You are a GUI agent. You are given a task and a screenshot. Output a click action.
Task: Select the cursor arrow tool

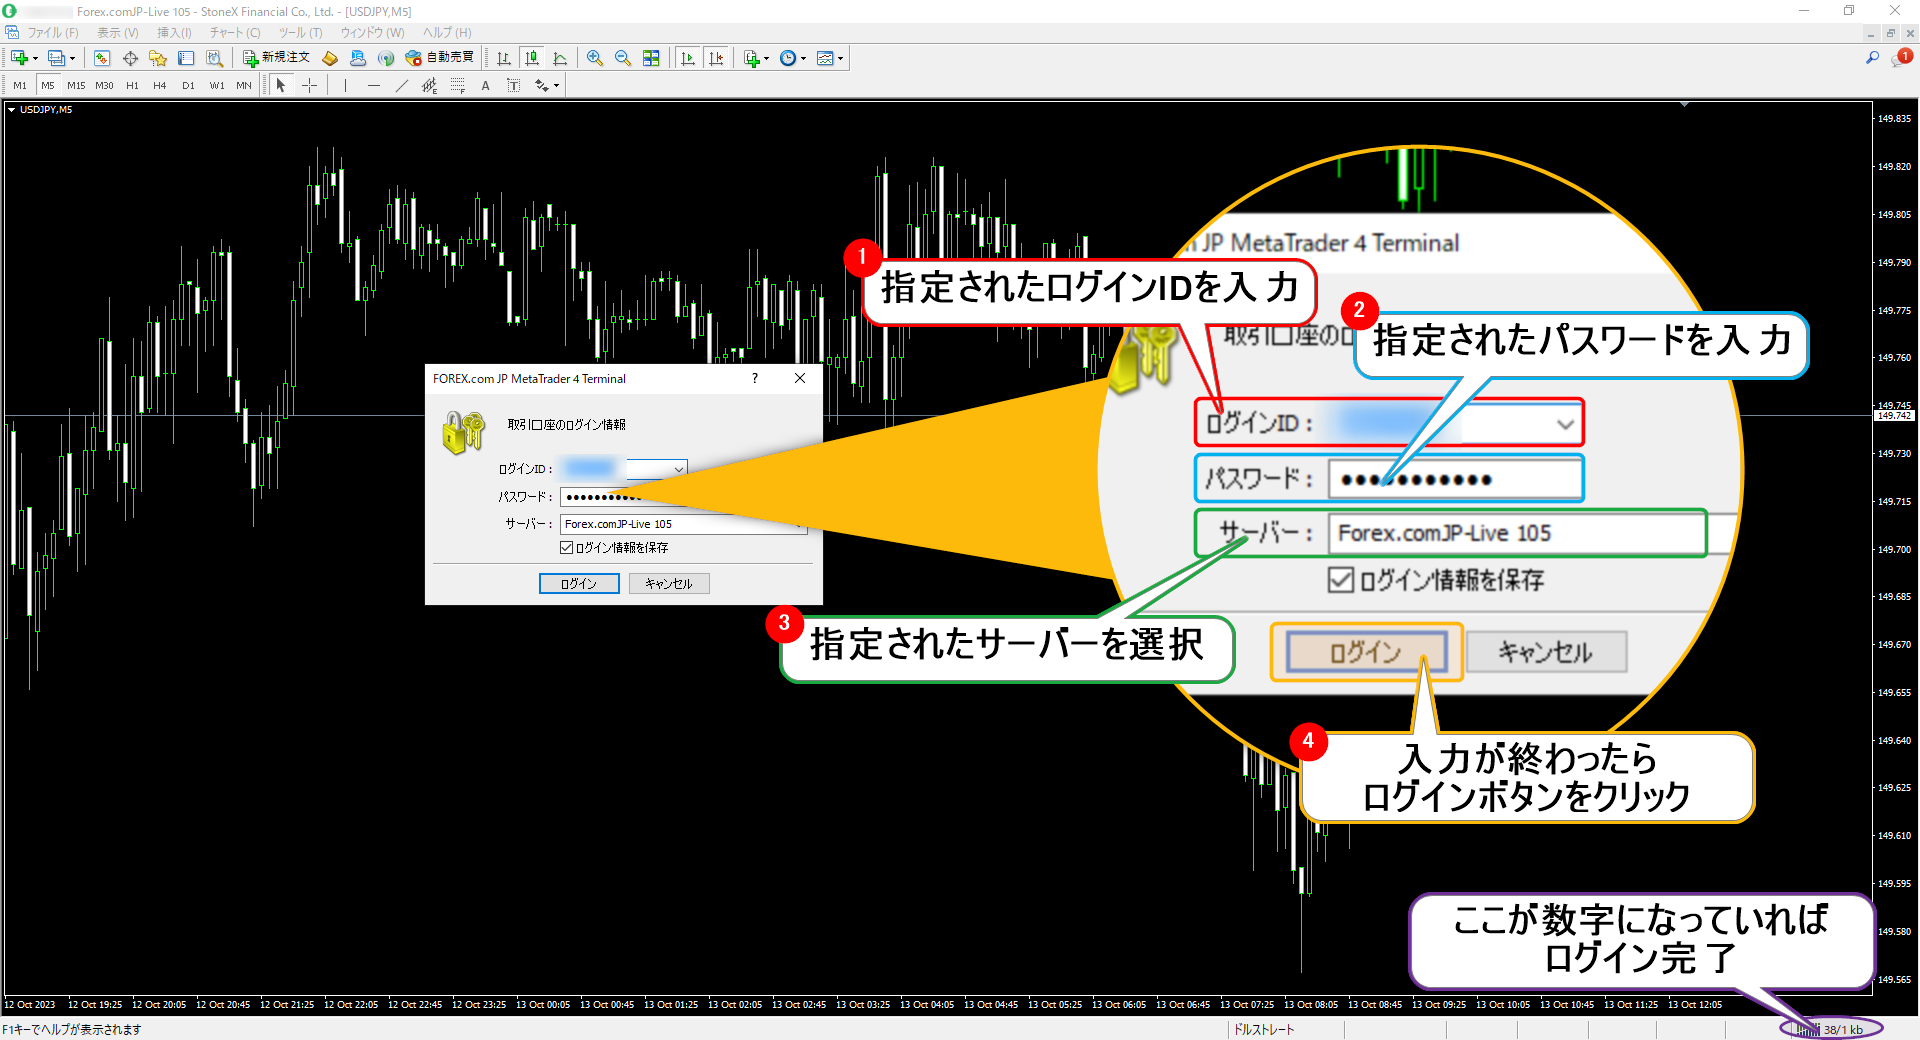pos(281,86)
